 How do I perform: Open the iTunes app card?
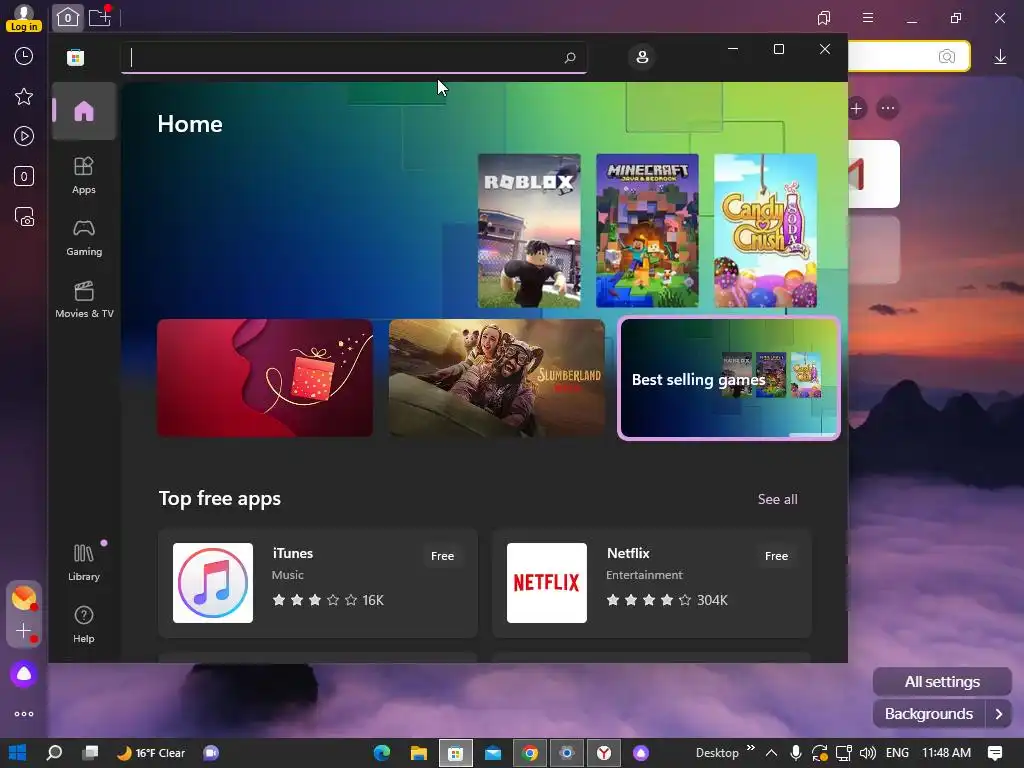318,583
